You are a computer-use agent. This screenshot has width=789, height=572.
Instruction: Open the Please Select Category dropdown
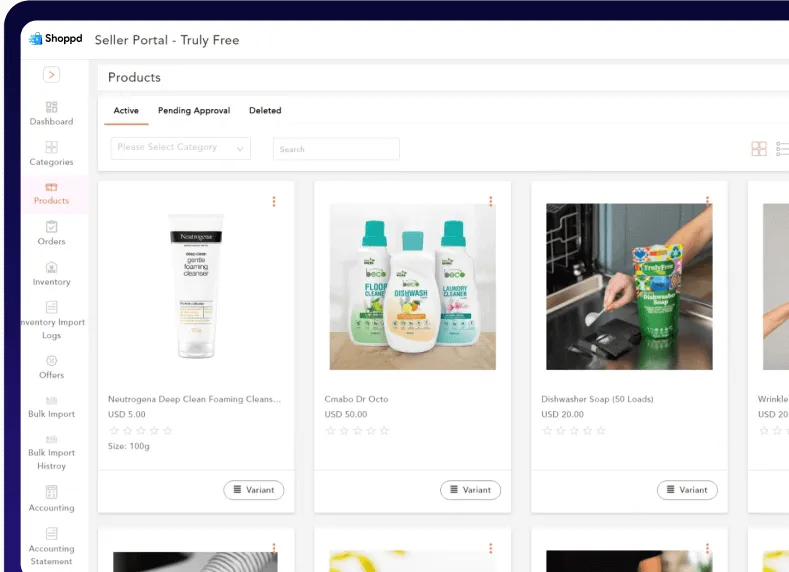(x=181, y=148)
